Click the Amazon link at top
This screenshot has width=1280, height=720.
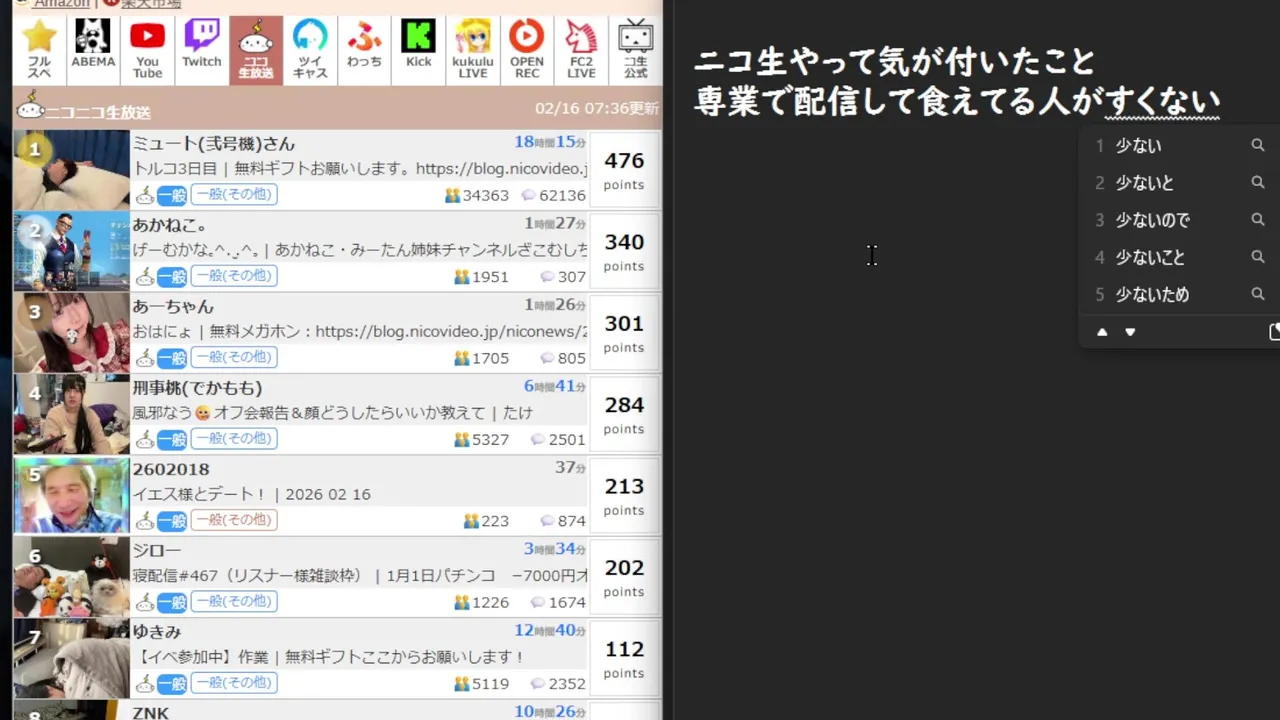coord(62,4)
